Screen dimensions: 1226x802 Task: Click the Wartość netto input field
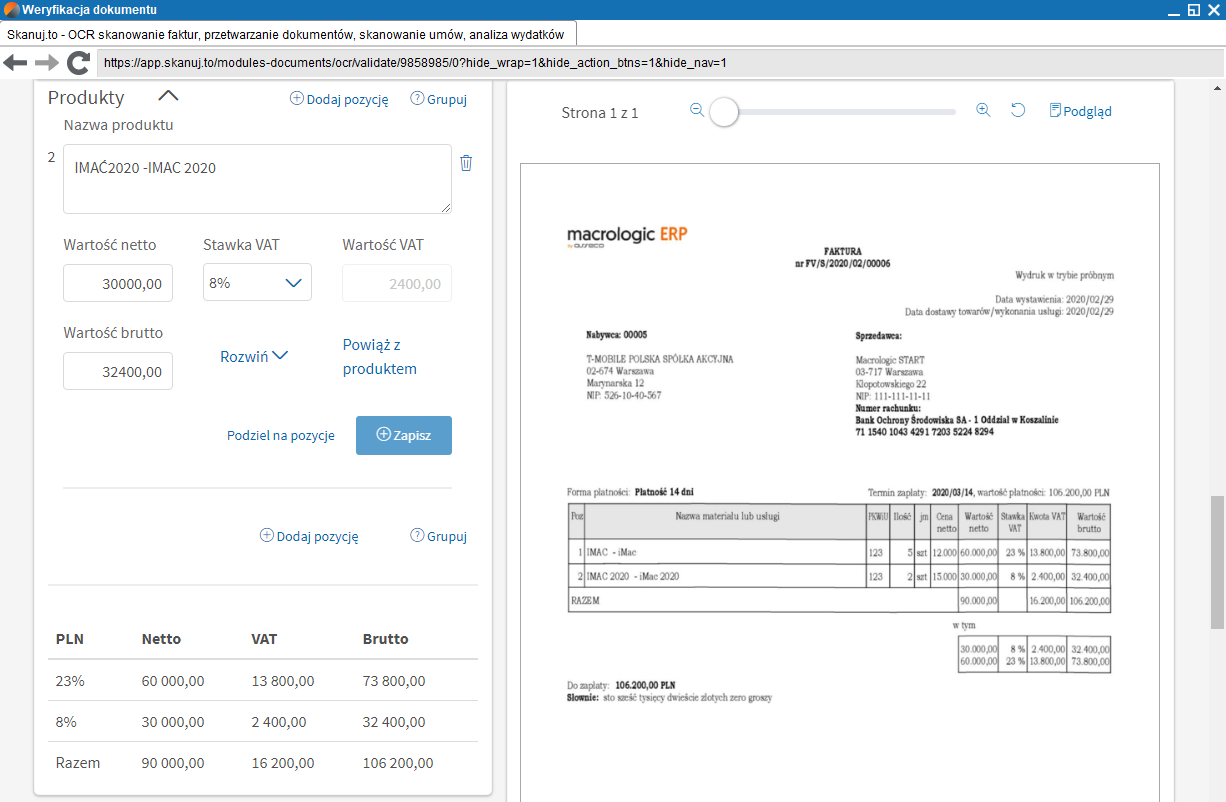click(x=118, y=284)
